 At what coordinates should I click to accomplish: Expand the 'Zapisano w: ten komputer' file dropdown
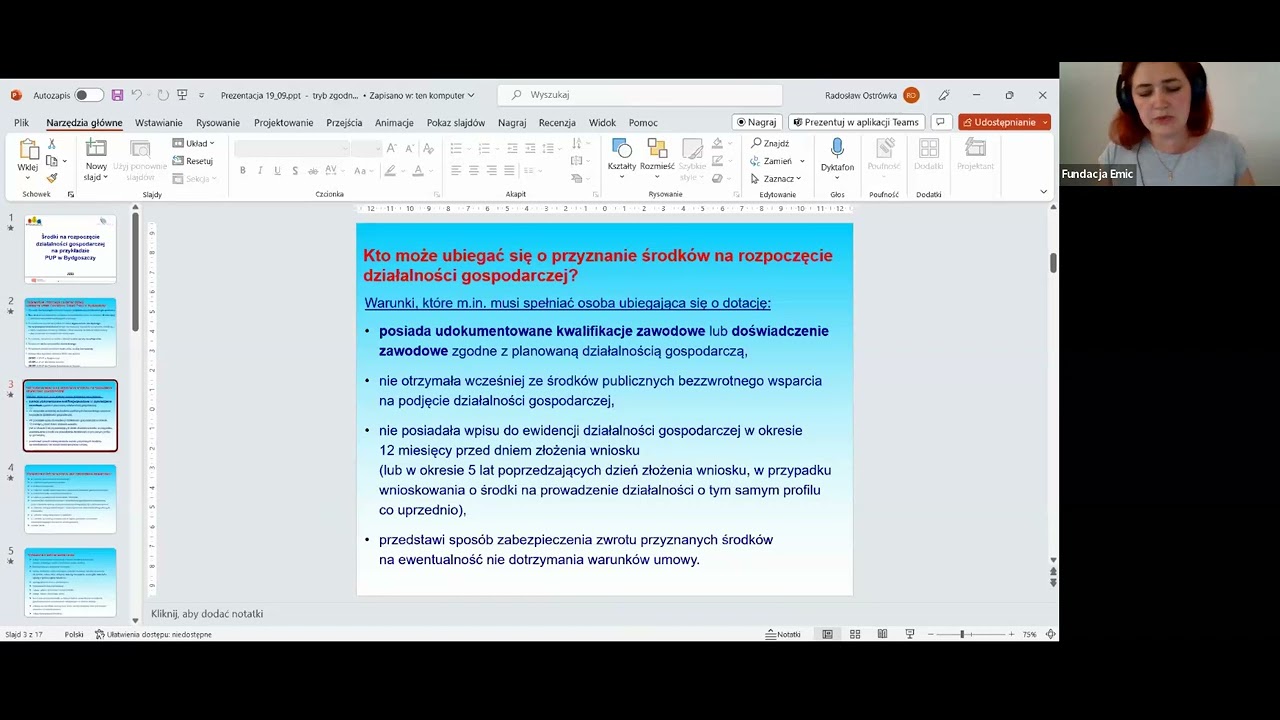tap(472, 96)
